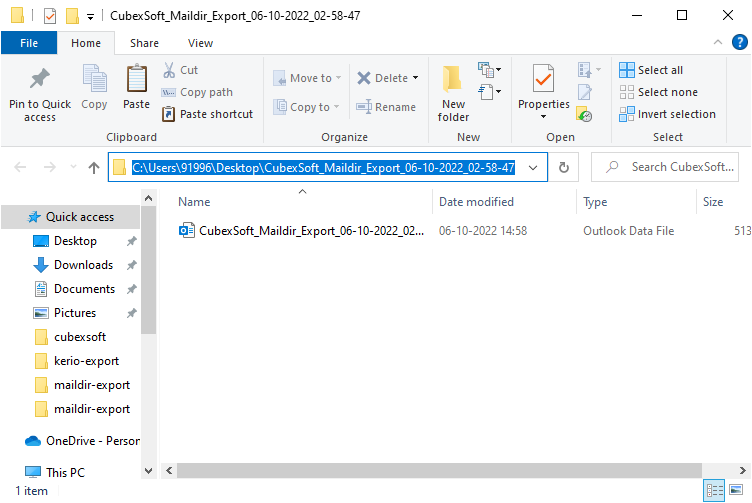Click Paste shortcut option
This screenshot has width=752, height=503.
pos(207,114)
